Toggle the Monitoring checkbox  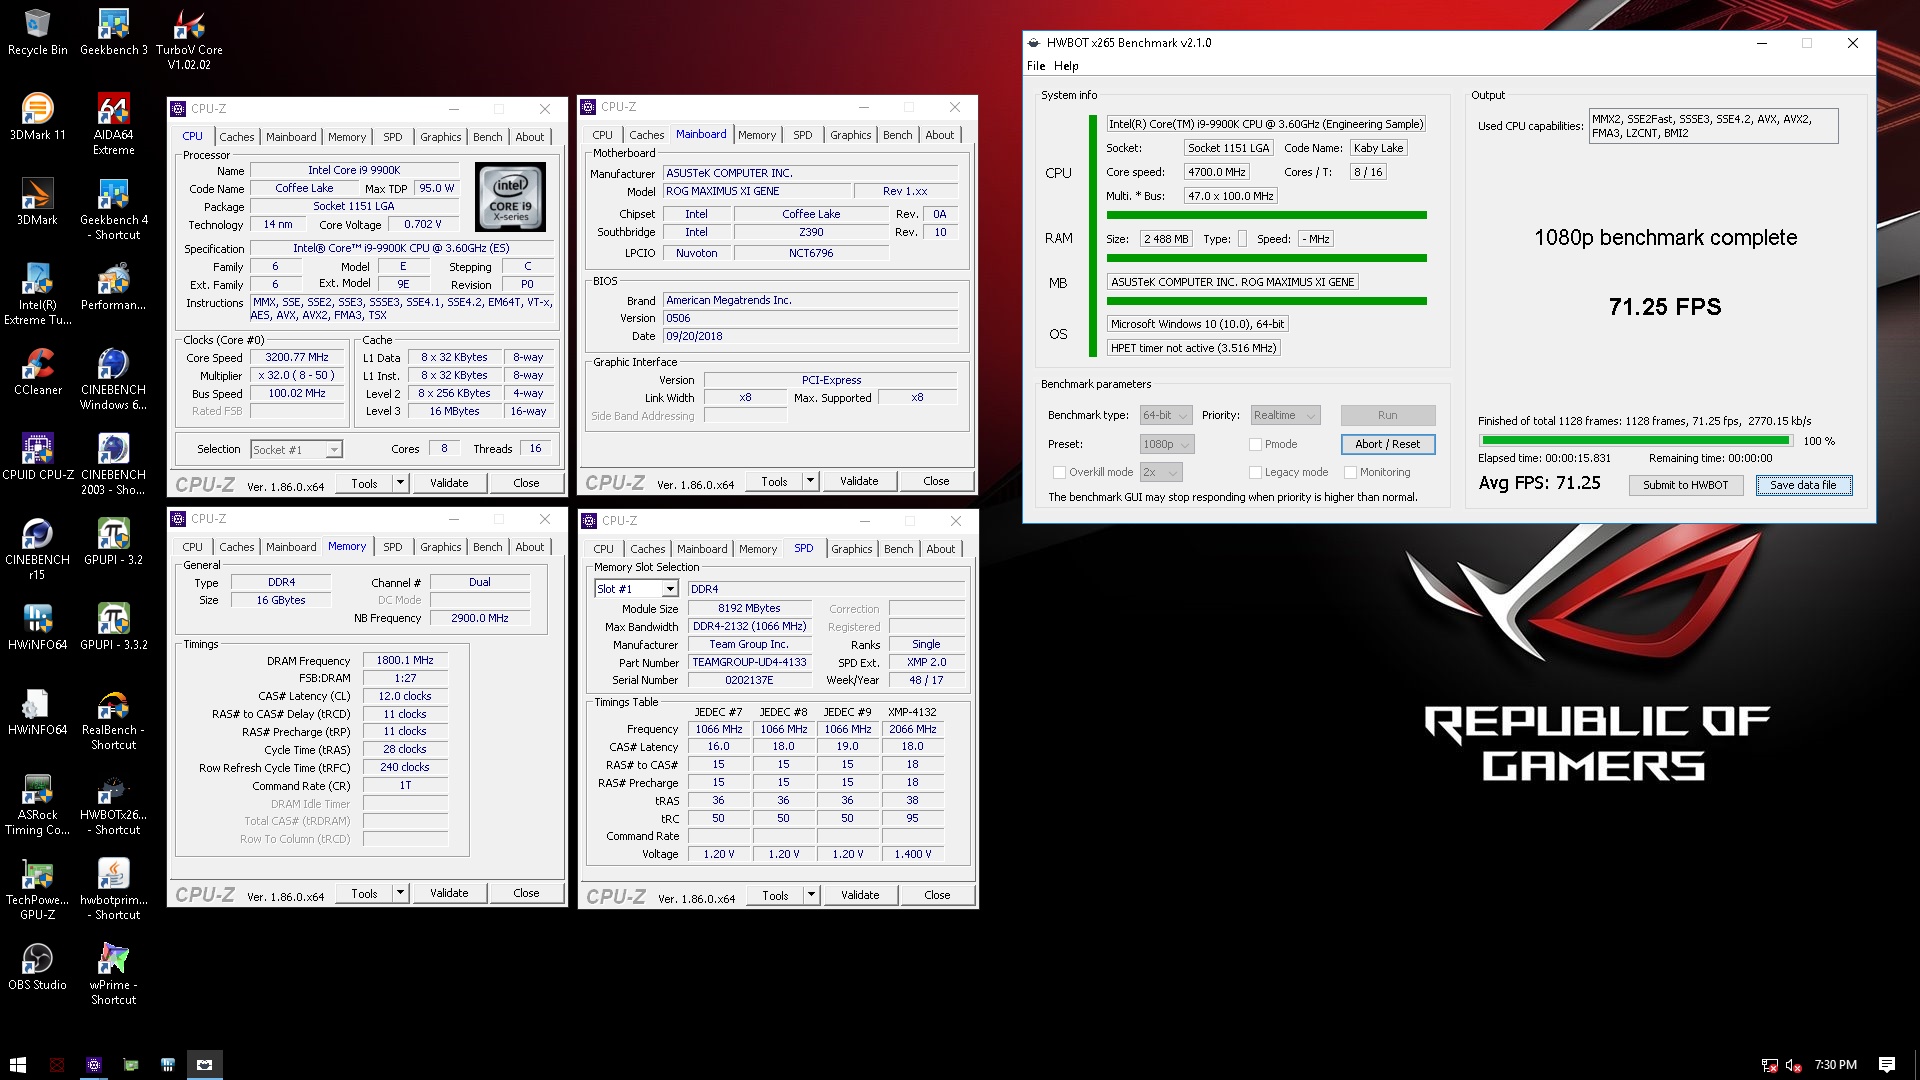click(1350, 472)
